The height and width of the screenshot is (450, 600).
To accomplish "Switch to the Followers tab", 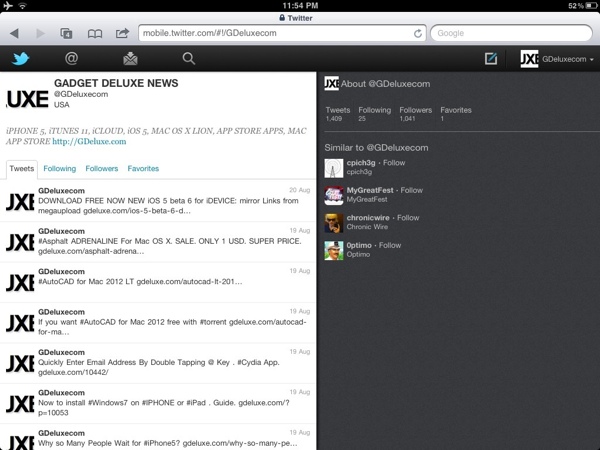I will 102,169.
